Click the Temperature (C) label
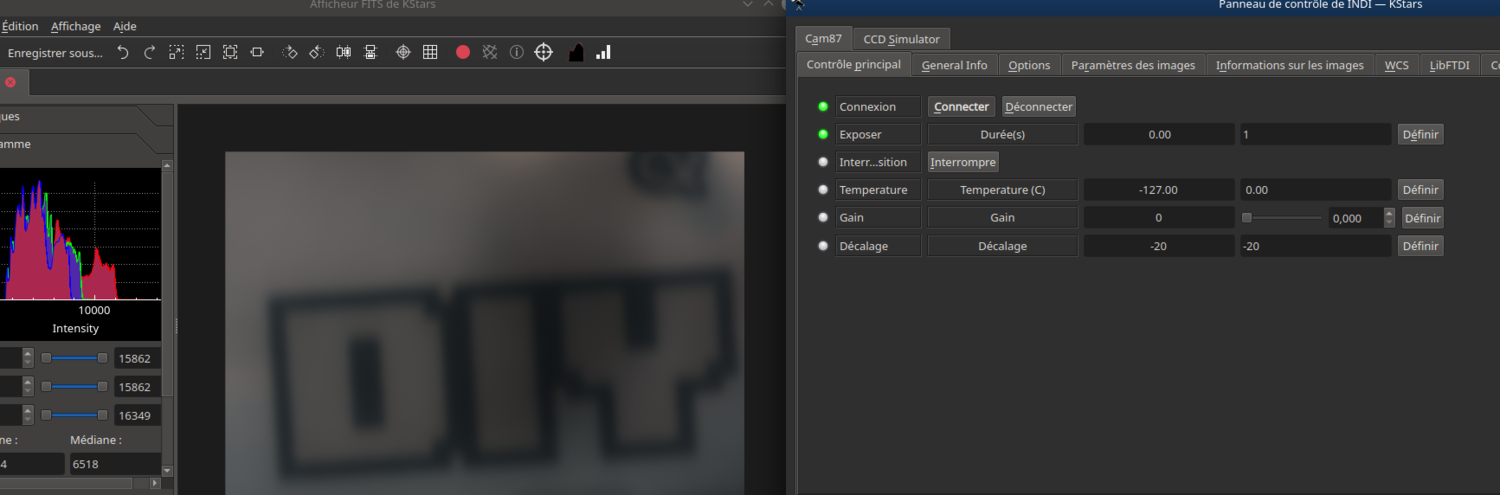The width and height of the screenshot is (1500, 495). [x=1003, y=190]
